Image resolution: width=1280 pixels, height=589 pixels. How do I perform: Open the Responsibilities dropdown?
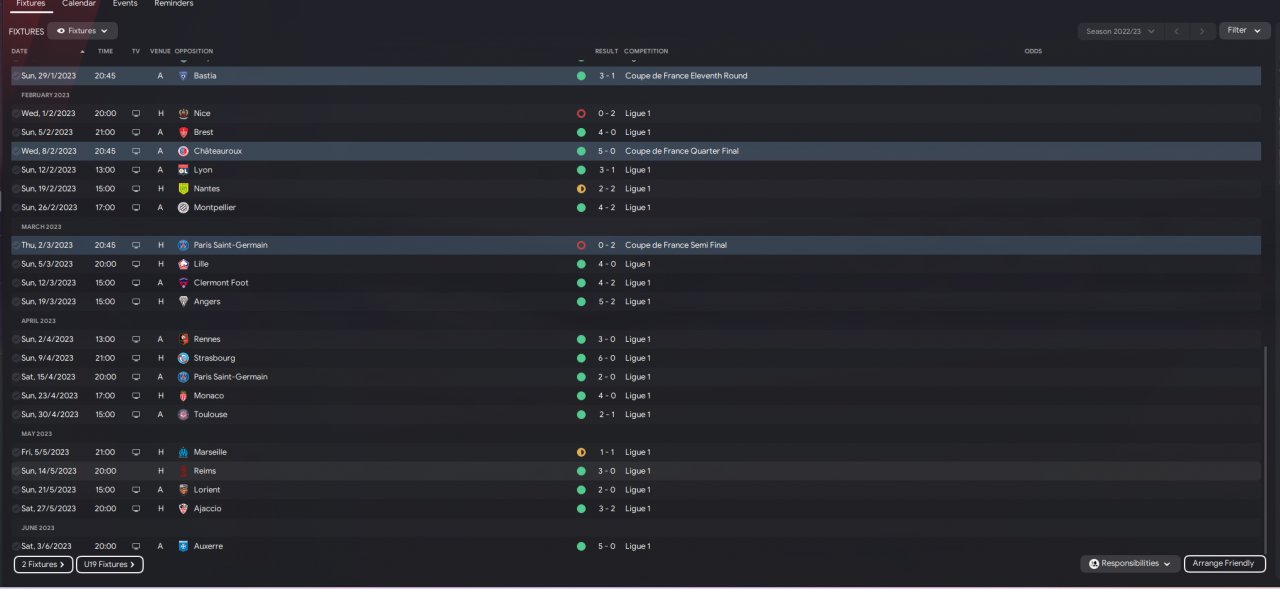1130,564
